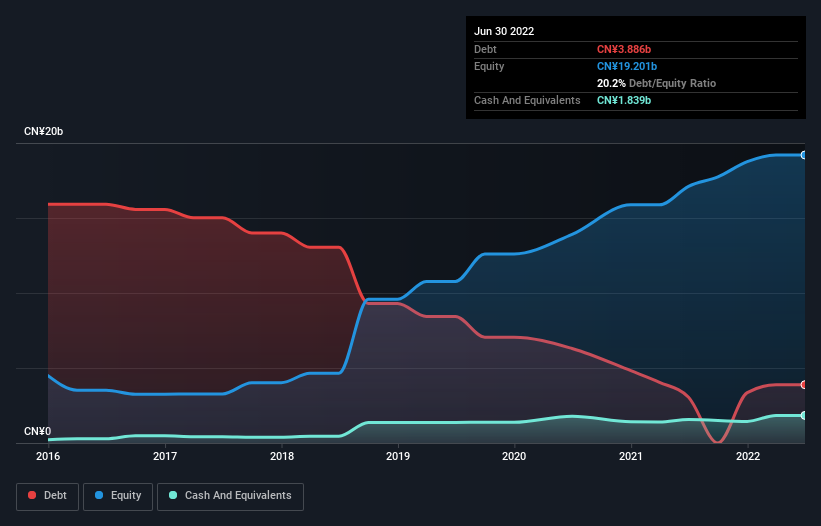The image size is (821, 526).
Task: Select the Equity endpoint marker at Jun 2022
Action: [804, 155]
